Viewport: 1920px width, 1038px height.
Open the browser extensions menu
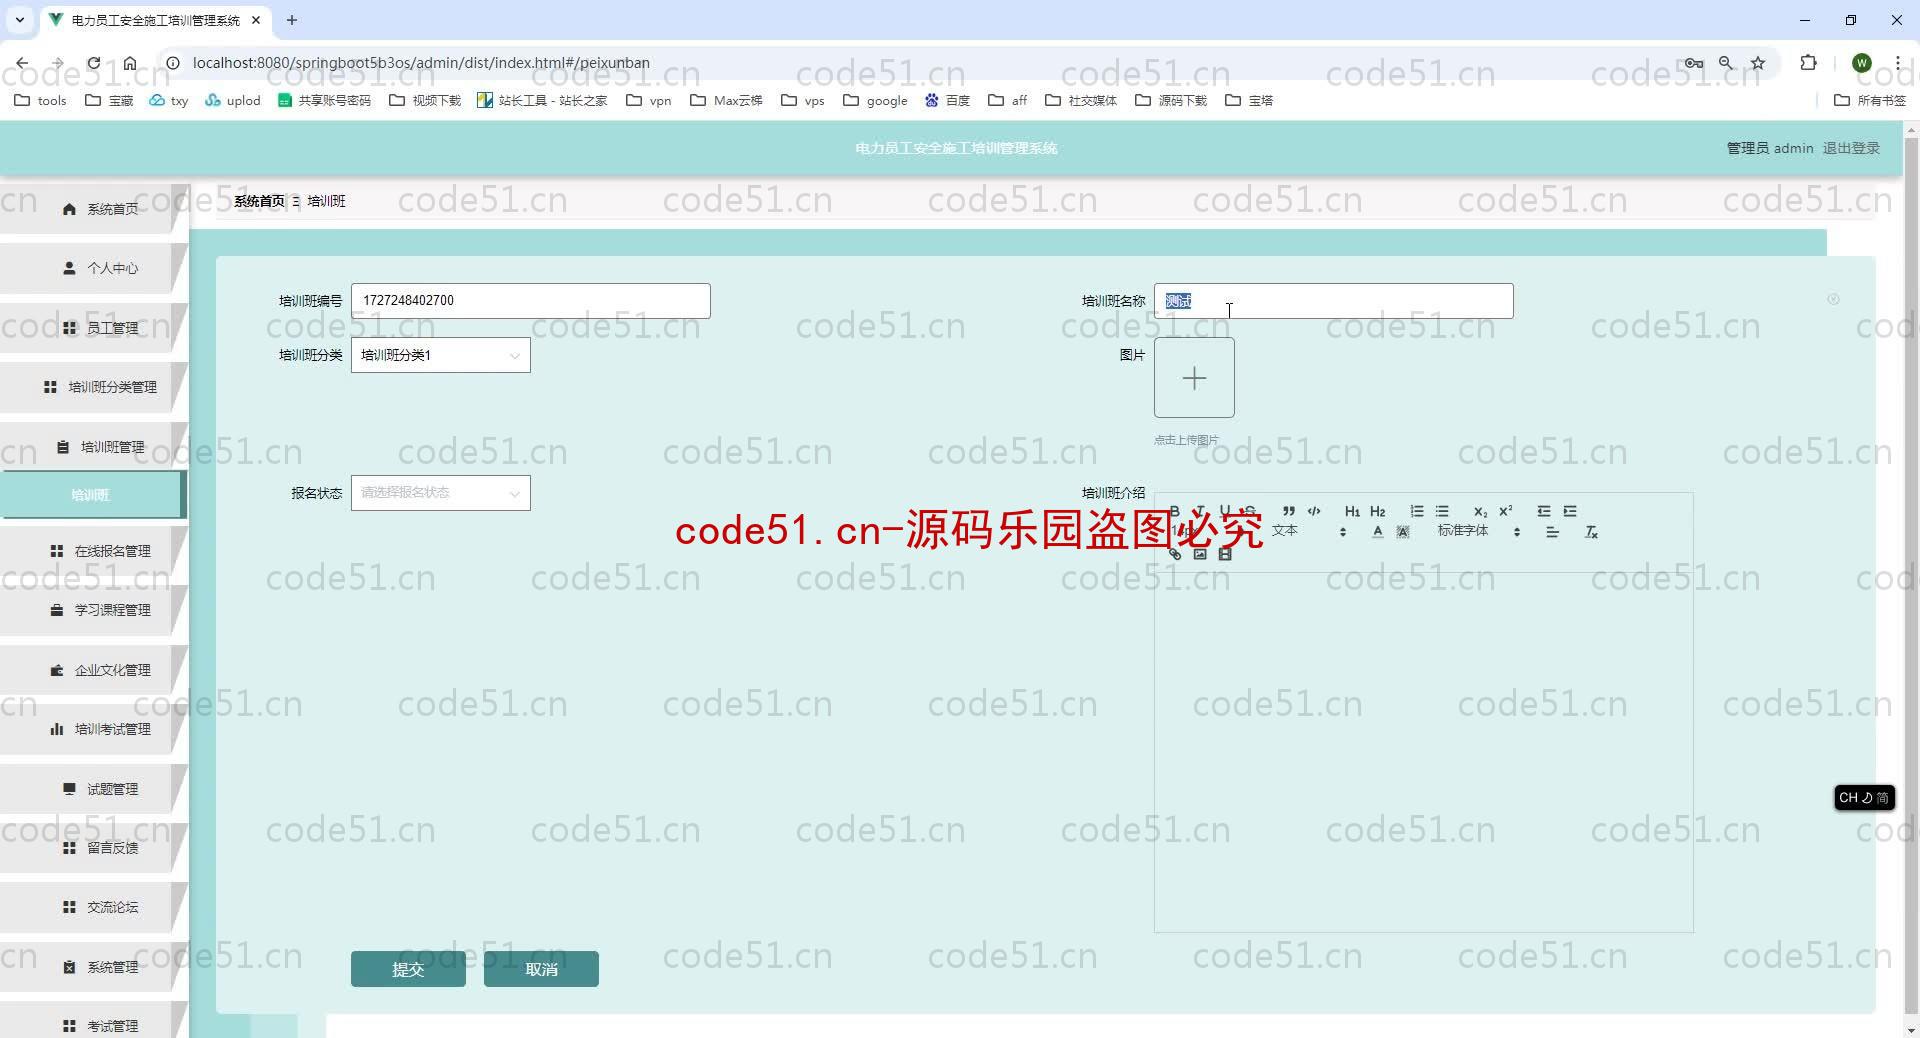point(1808,63)
